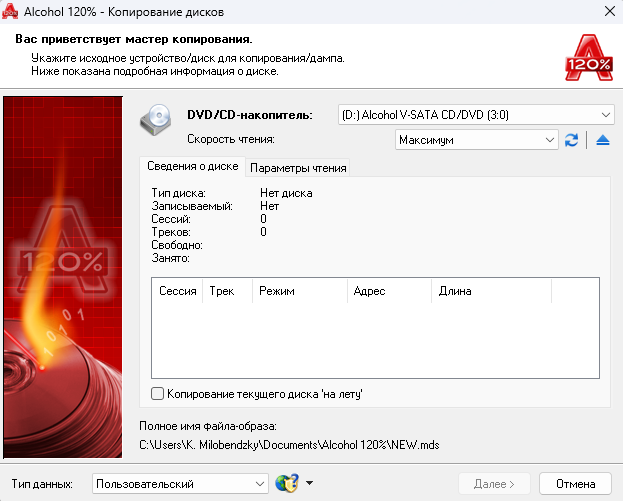Screen dimensions: 623x501
Task: Click the DVD/CD drive icon
Action: 156,119
